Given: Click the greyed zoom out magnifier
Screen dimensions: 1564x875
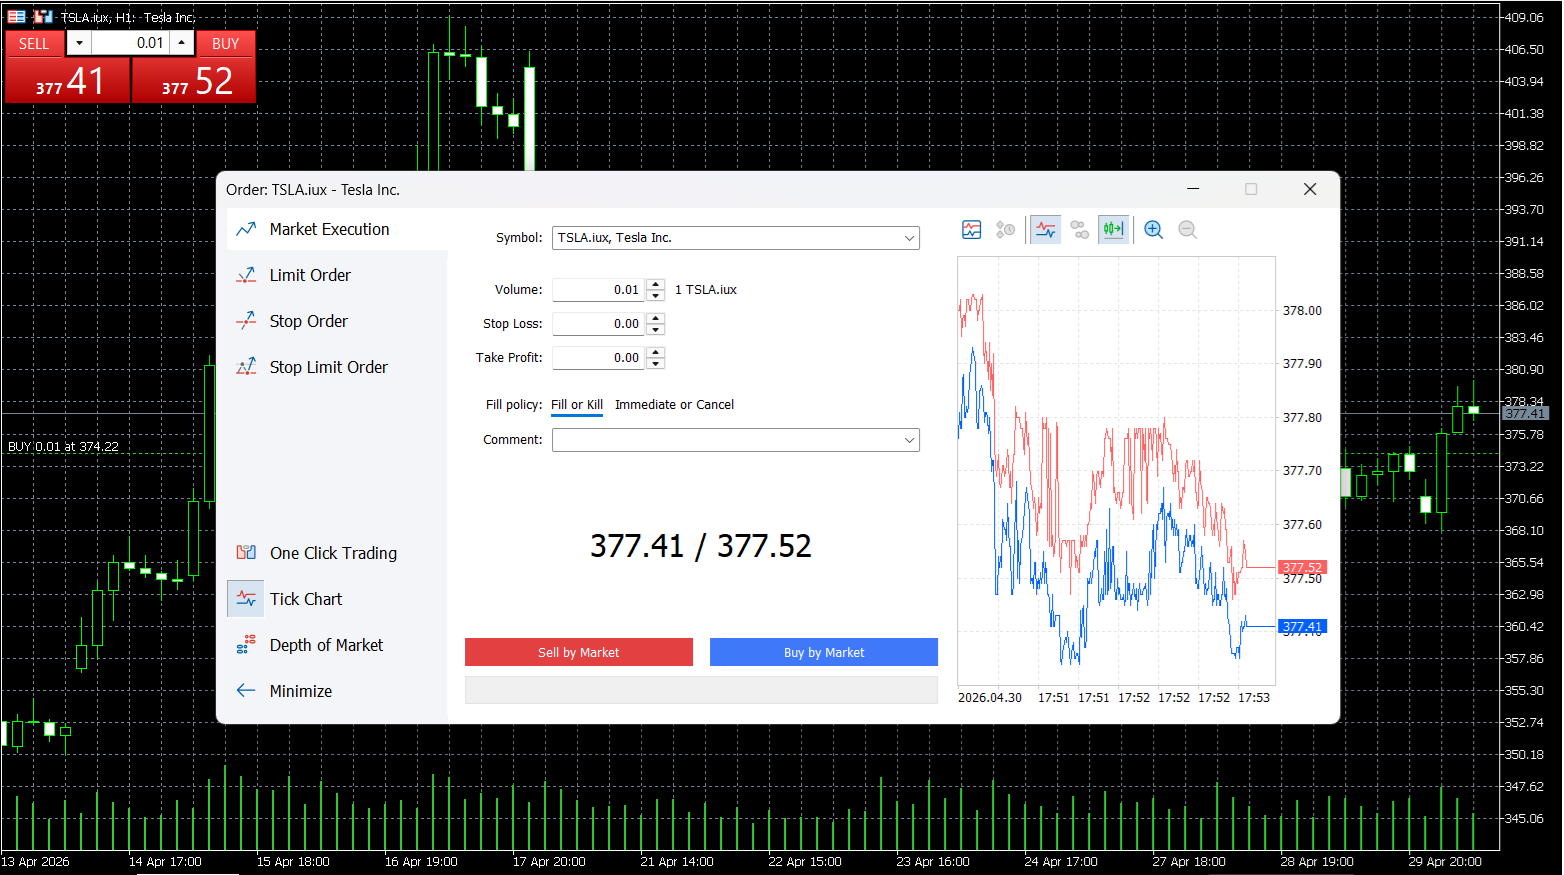Looking at the screenshot, I should pyautogui.click(x=1188, y=230).
